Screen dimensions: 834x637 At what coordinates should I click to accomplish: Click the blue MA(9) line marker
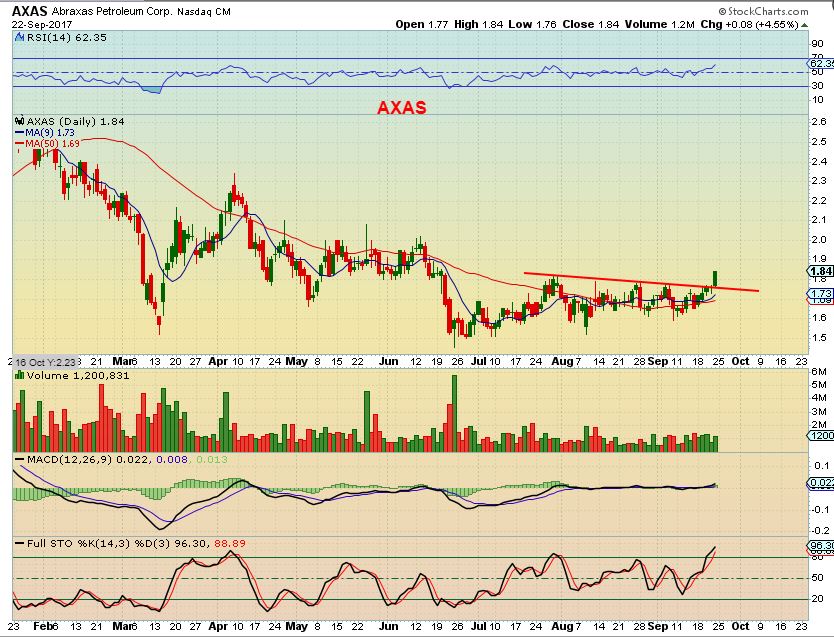click(x=20, y=132)
